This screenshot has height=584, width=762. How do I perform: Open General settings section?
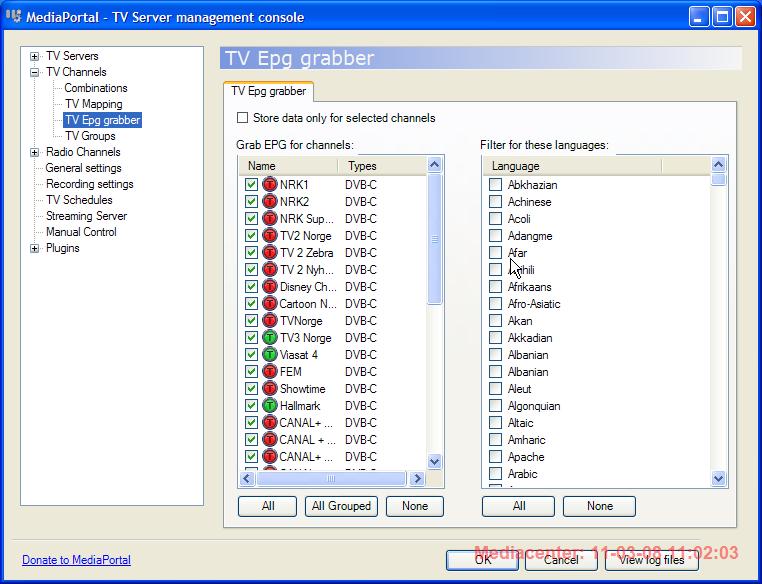[x=83, y=168]
